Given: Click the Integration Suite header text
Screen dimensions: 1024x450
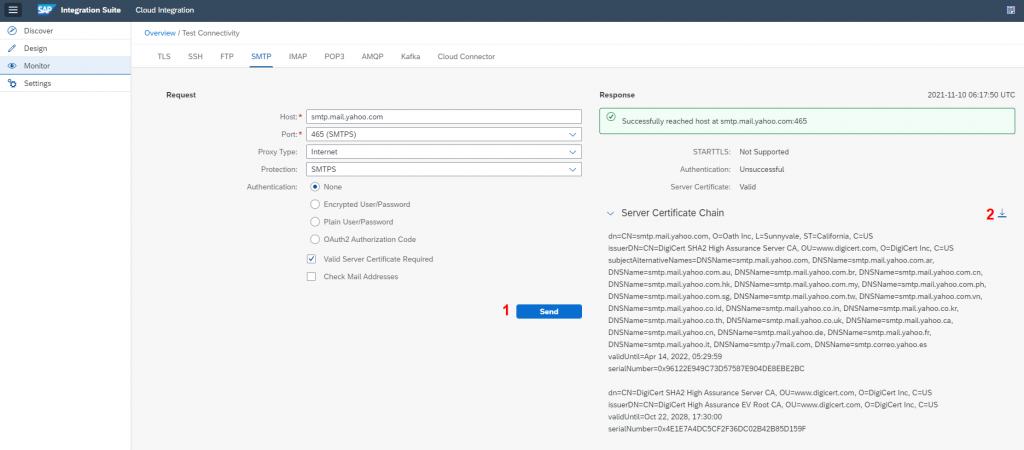Looking at the screenshot, I should pos(90,10).
